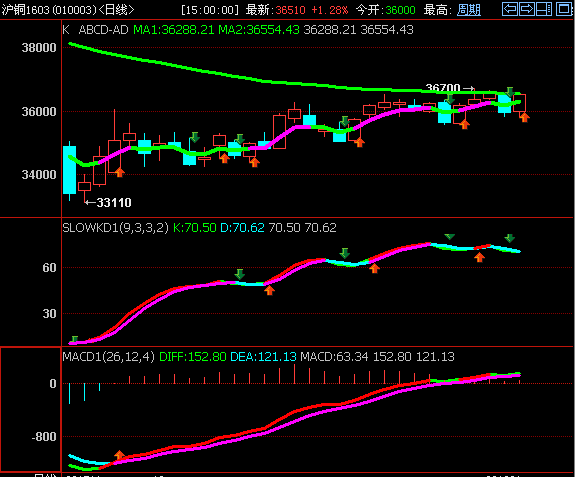This screenshot has width=575, height=477.
Task: Switch to the split-pane layout icon
Action: (544, 9)
